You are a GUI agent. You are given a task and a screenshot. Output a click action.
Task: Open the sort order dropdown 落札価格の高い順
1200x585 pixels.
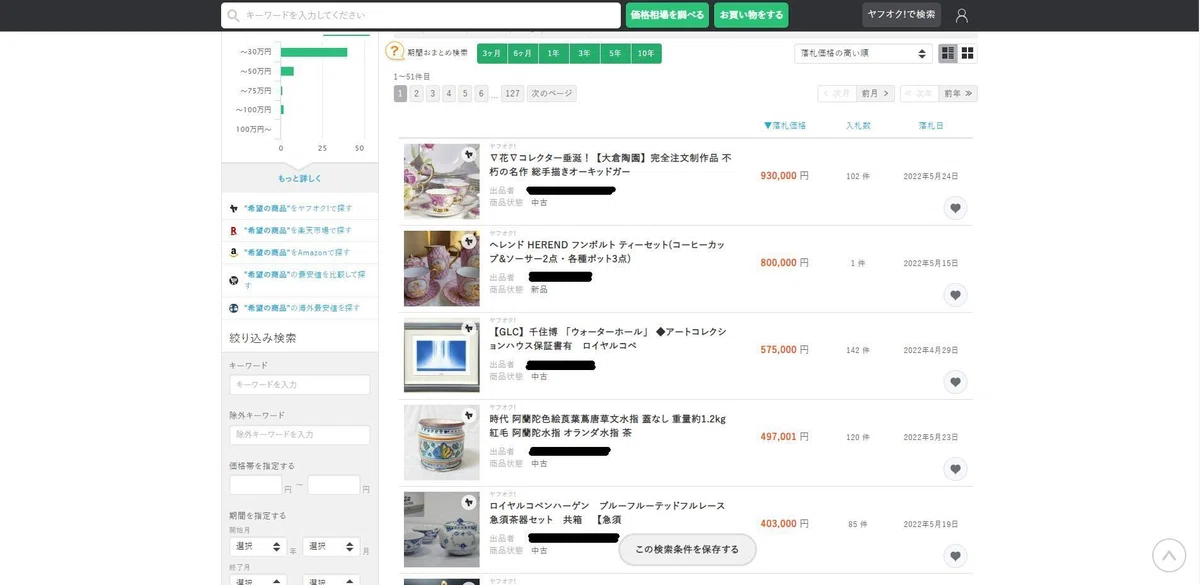863,53
